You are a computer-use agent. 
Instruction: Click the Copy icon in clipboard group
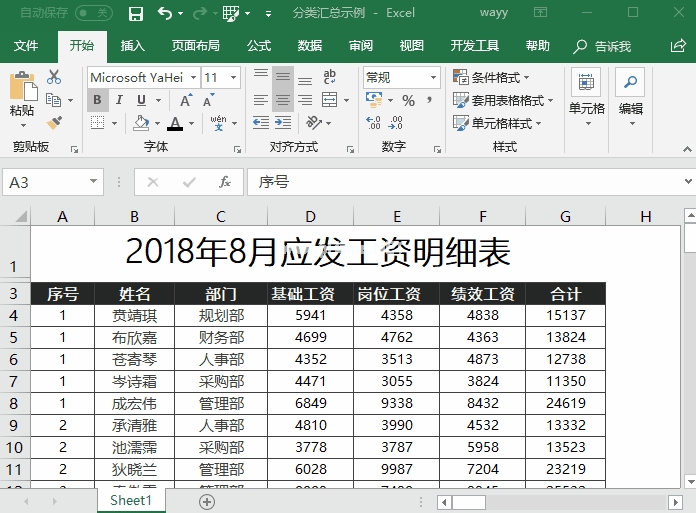click(54, 100)
